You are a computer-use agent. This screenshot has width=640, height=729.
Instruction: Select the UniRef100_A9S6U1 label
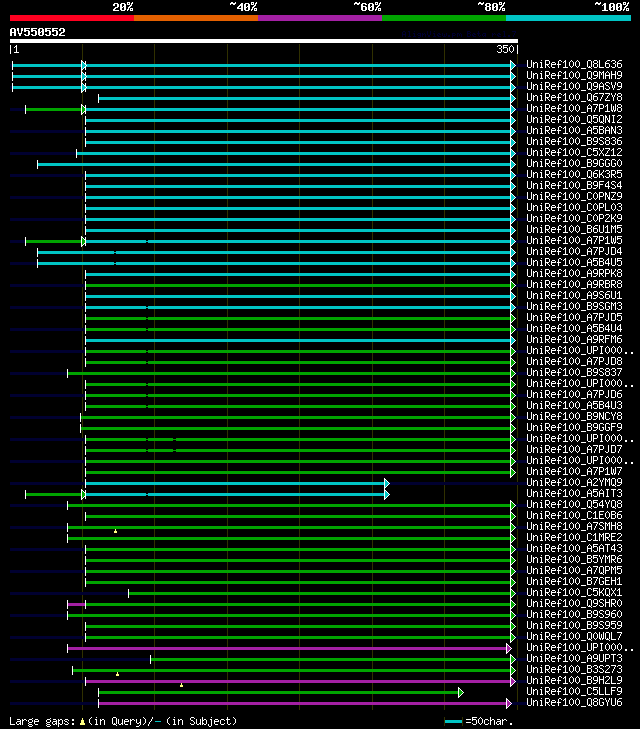click(x=574, y=296)
